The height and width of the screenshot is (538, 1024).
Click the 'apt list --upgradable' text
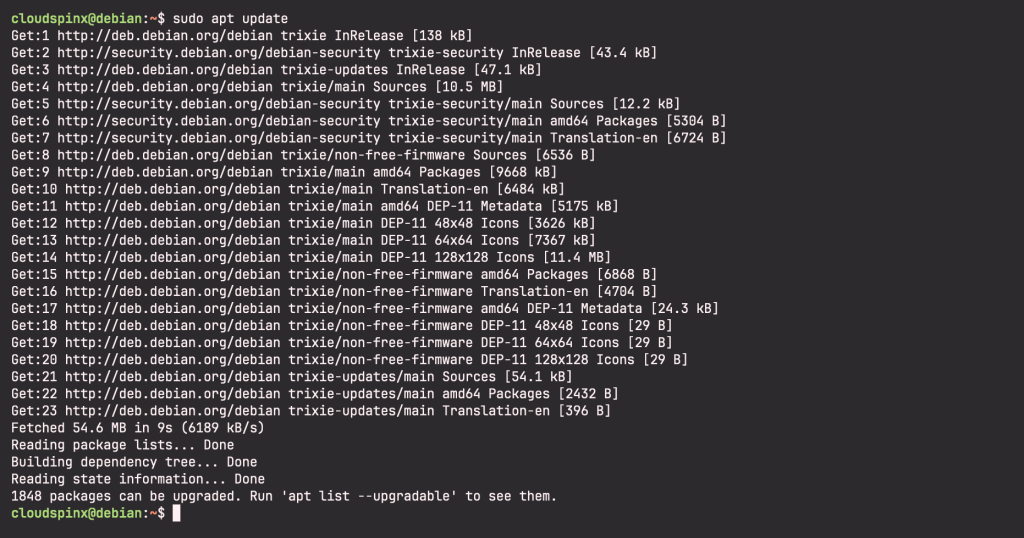pos(369,496)
